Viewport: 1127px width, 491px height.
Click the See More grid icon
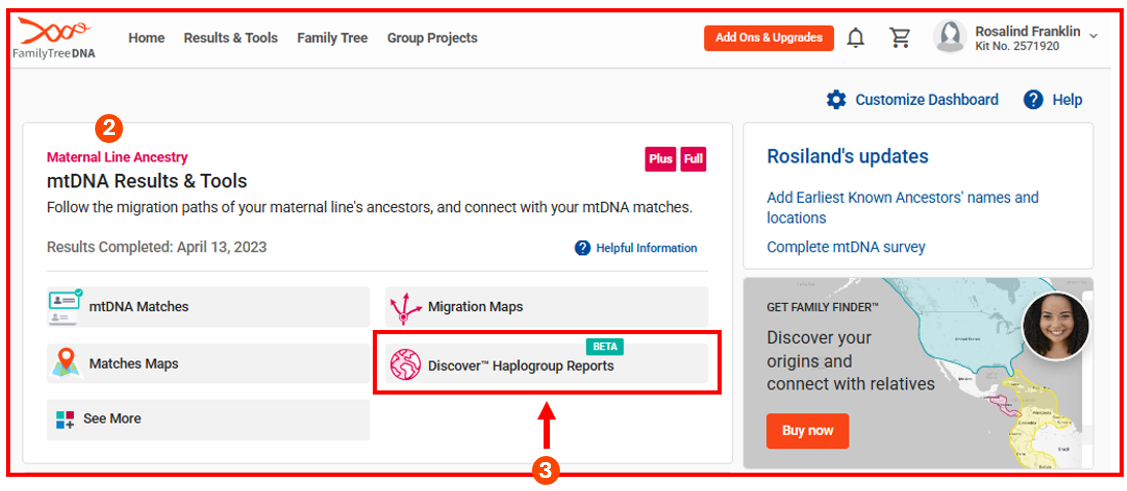(x=65, y=419)
